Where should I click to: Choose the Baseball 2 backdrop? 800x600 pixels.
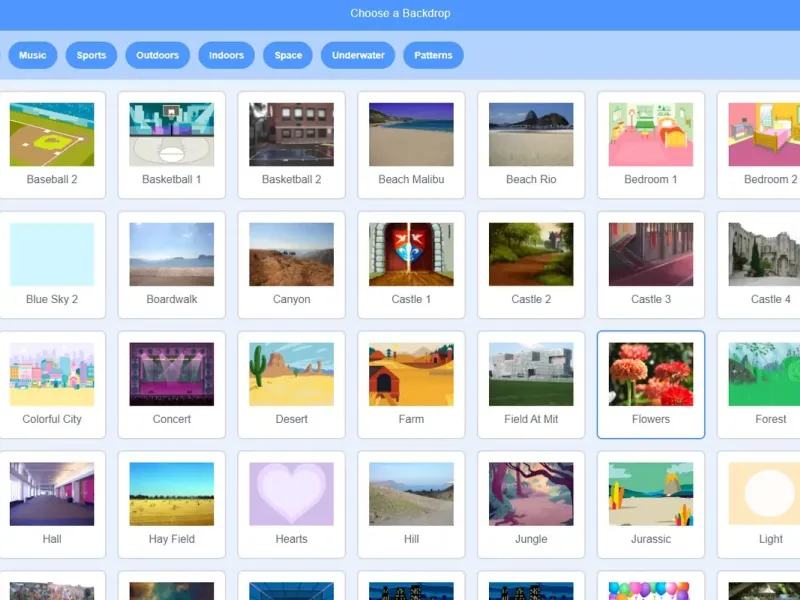point(52,145)
